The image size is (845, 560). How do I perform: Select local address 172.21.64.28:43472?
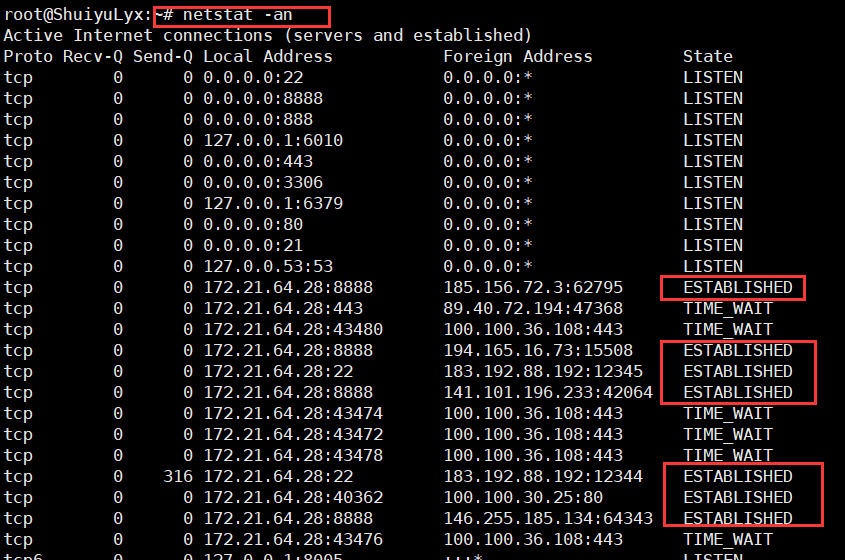[293, 435]
